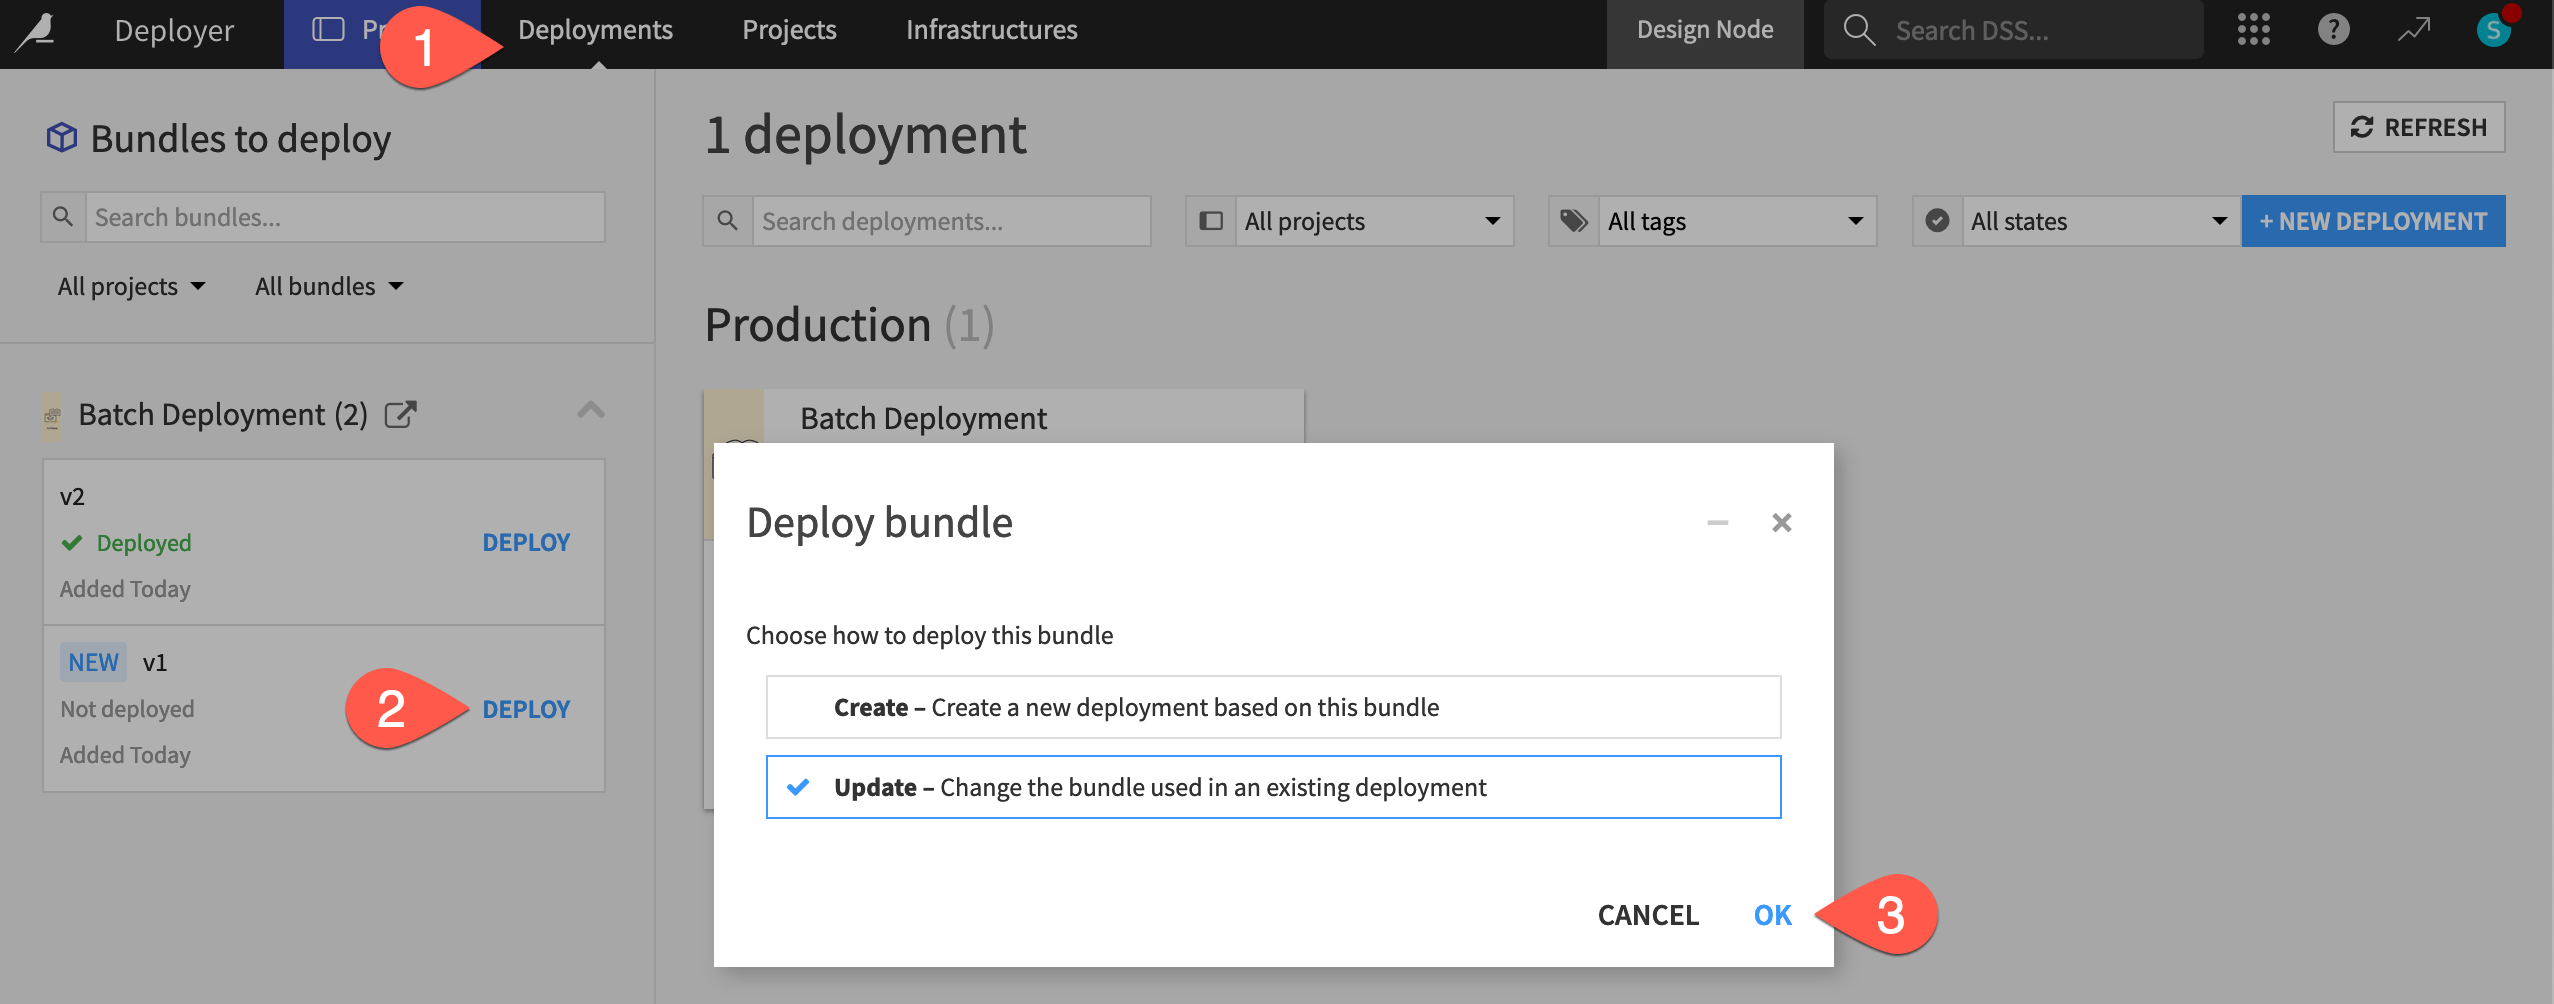Click the cube icon beside Bundles to deploy

60,138
